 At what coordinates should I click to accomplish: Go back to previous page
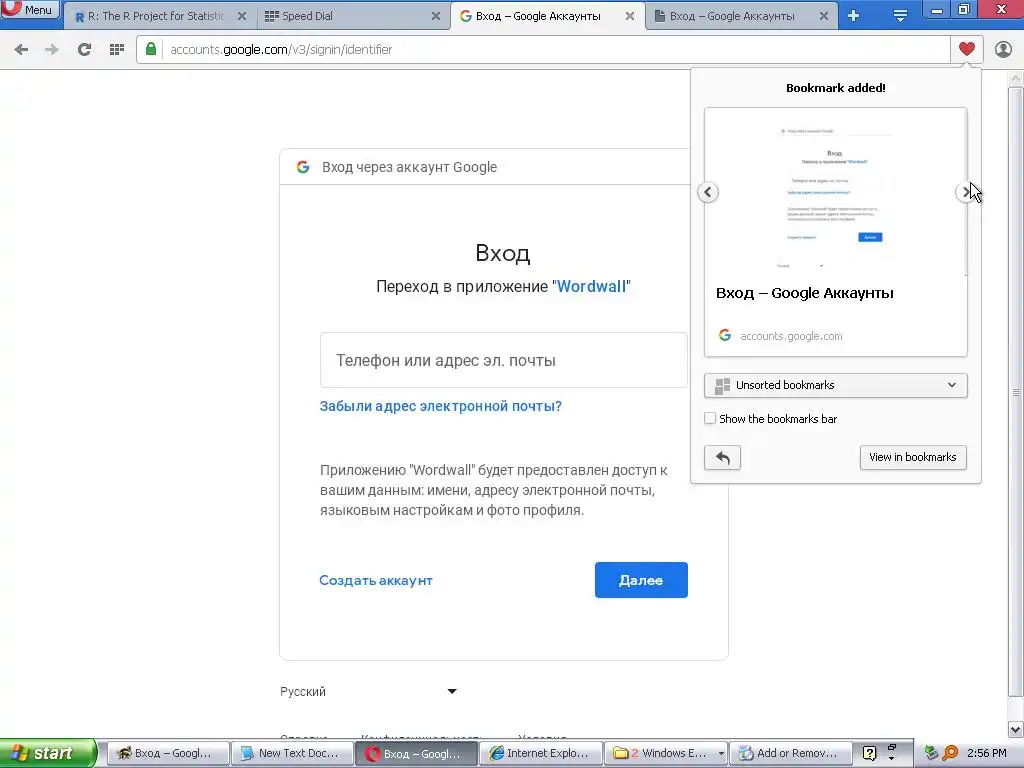tap(21, 49)
